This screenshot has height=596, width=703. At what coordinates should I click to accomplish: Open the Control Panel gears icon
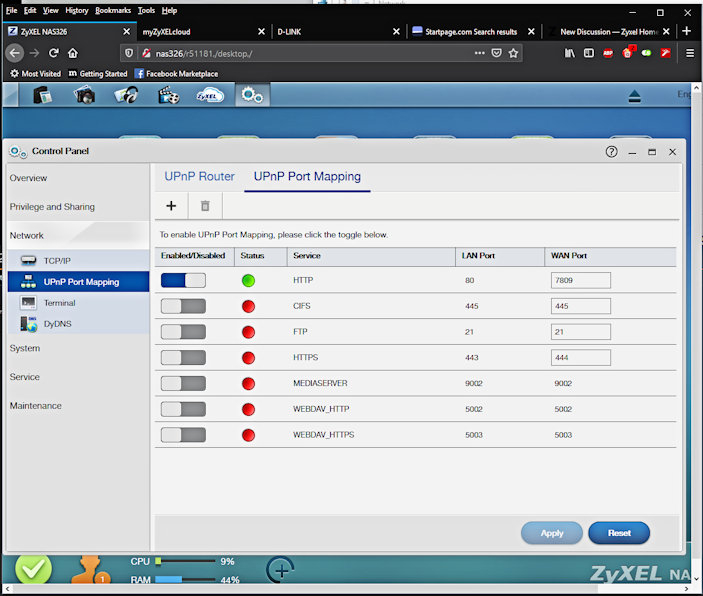(252, 95)
